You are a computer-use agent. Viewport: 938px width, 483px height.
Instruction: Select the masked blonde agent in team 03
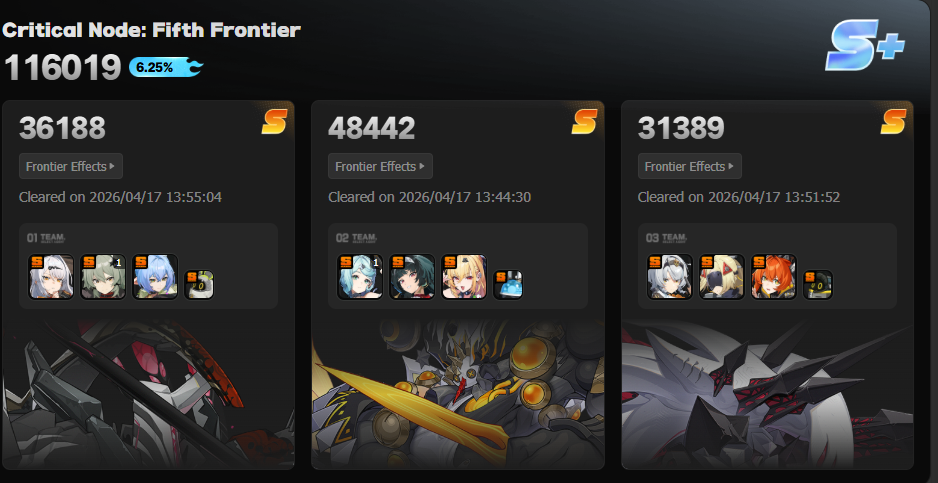[x=722, y=277]
